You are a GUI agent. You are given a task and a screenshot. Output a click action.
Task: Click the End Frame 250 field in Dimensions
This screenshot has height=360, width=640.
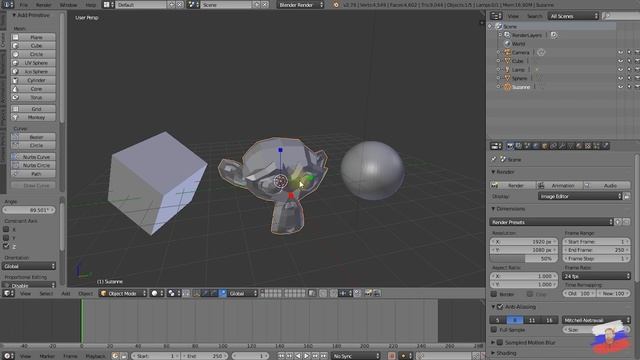[596, 250]
